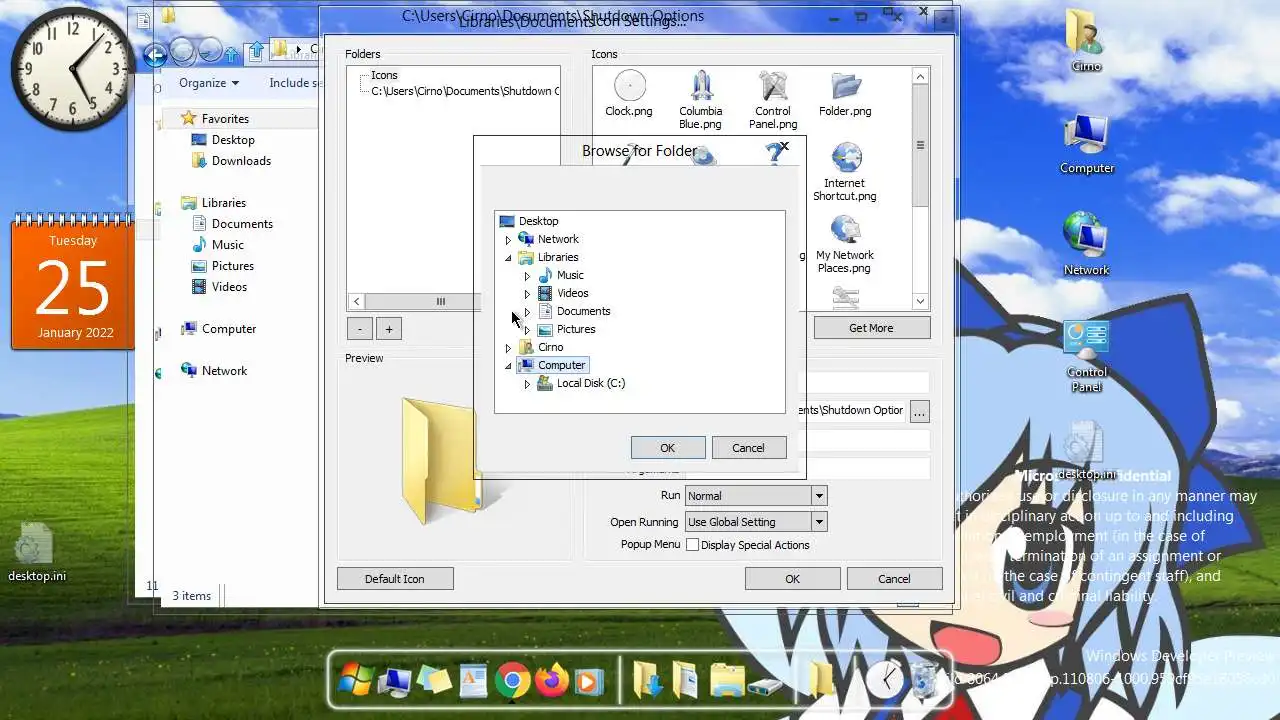Toggle Display Special Actions checkbox
The height and width of the screenshot is (720, 1280).
[x=692, y=545]
